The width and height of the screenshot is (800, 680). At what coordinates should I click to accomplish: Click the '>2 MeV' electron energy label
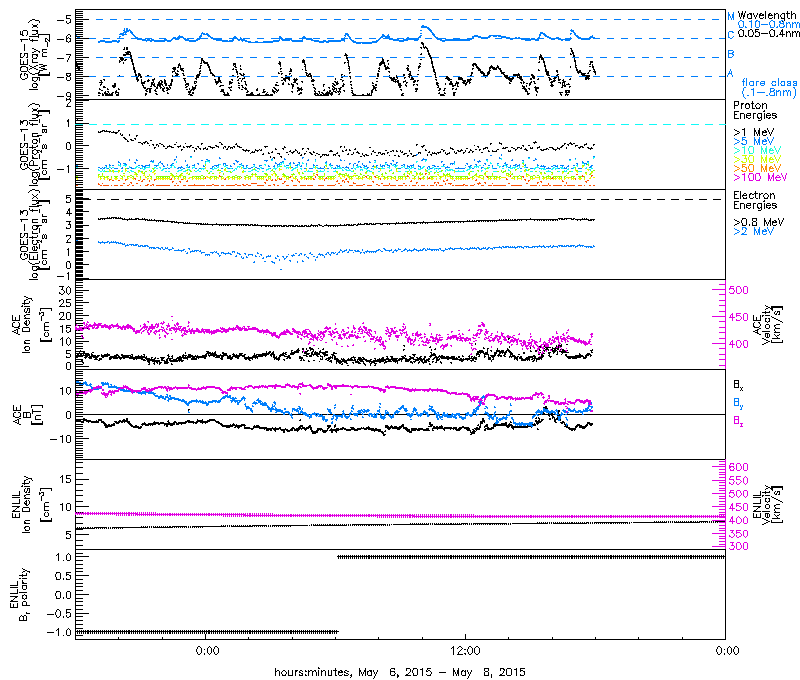click(754, 232)
